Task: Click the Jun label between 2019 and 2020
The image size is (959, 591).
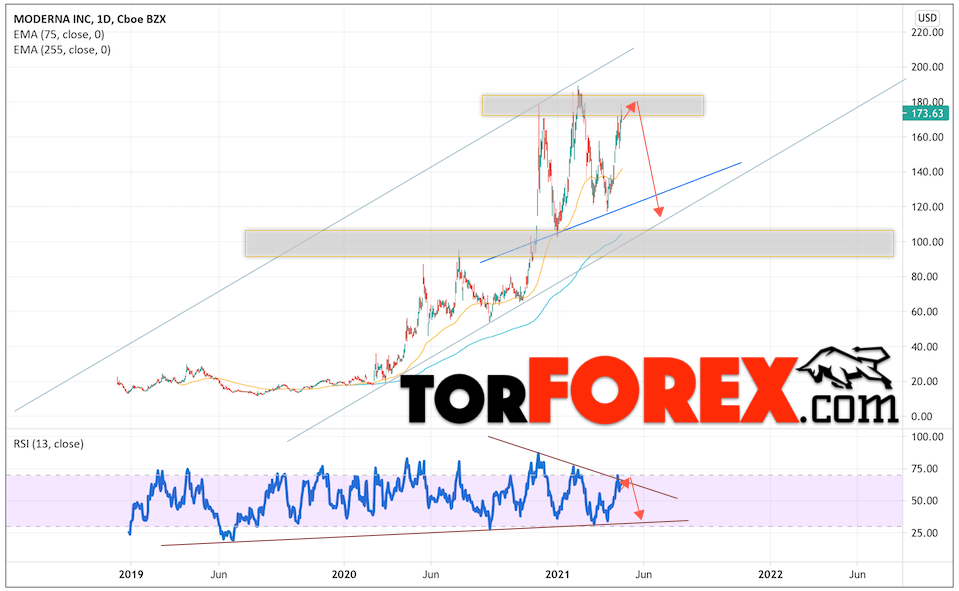Action: 219,574
